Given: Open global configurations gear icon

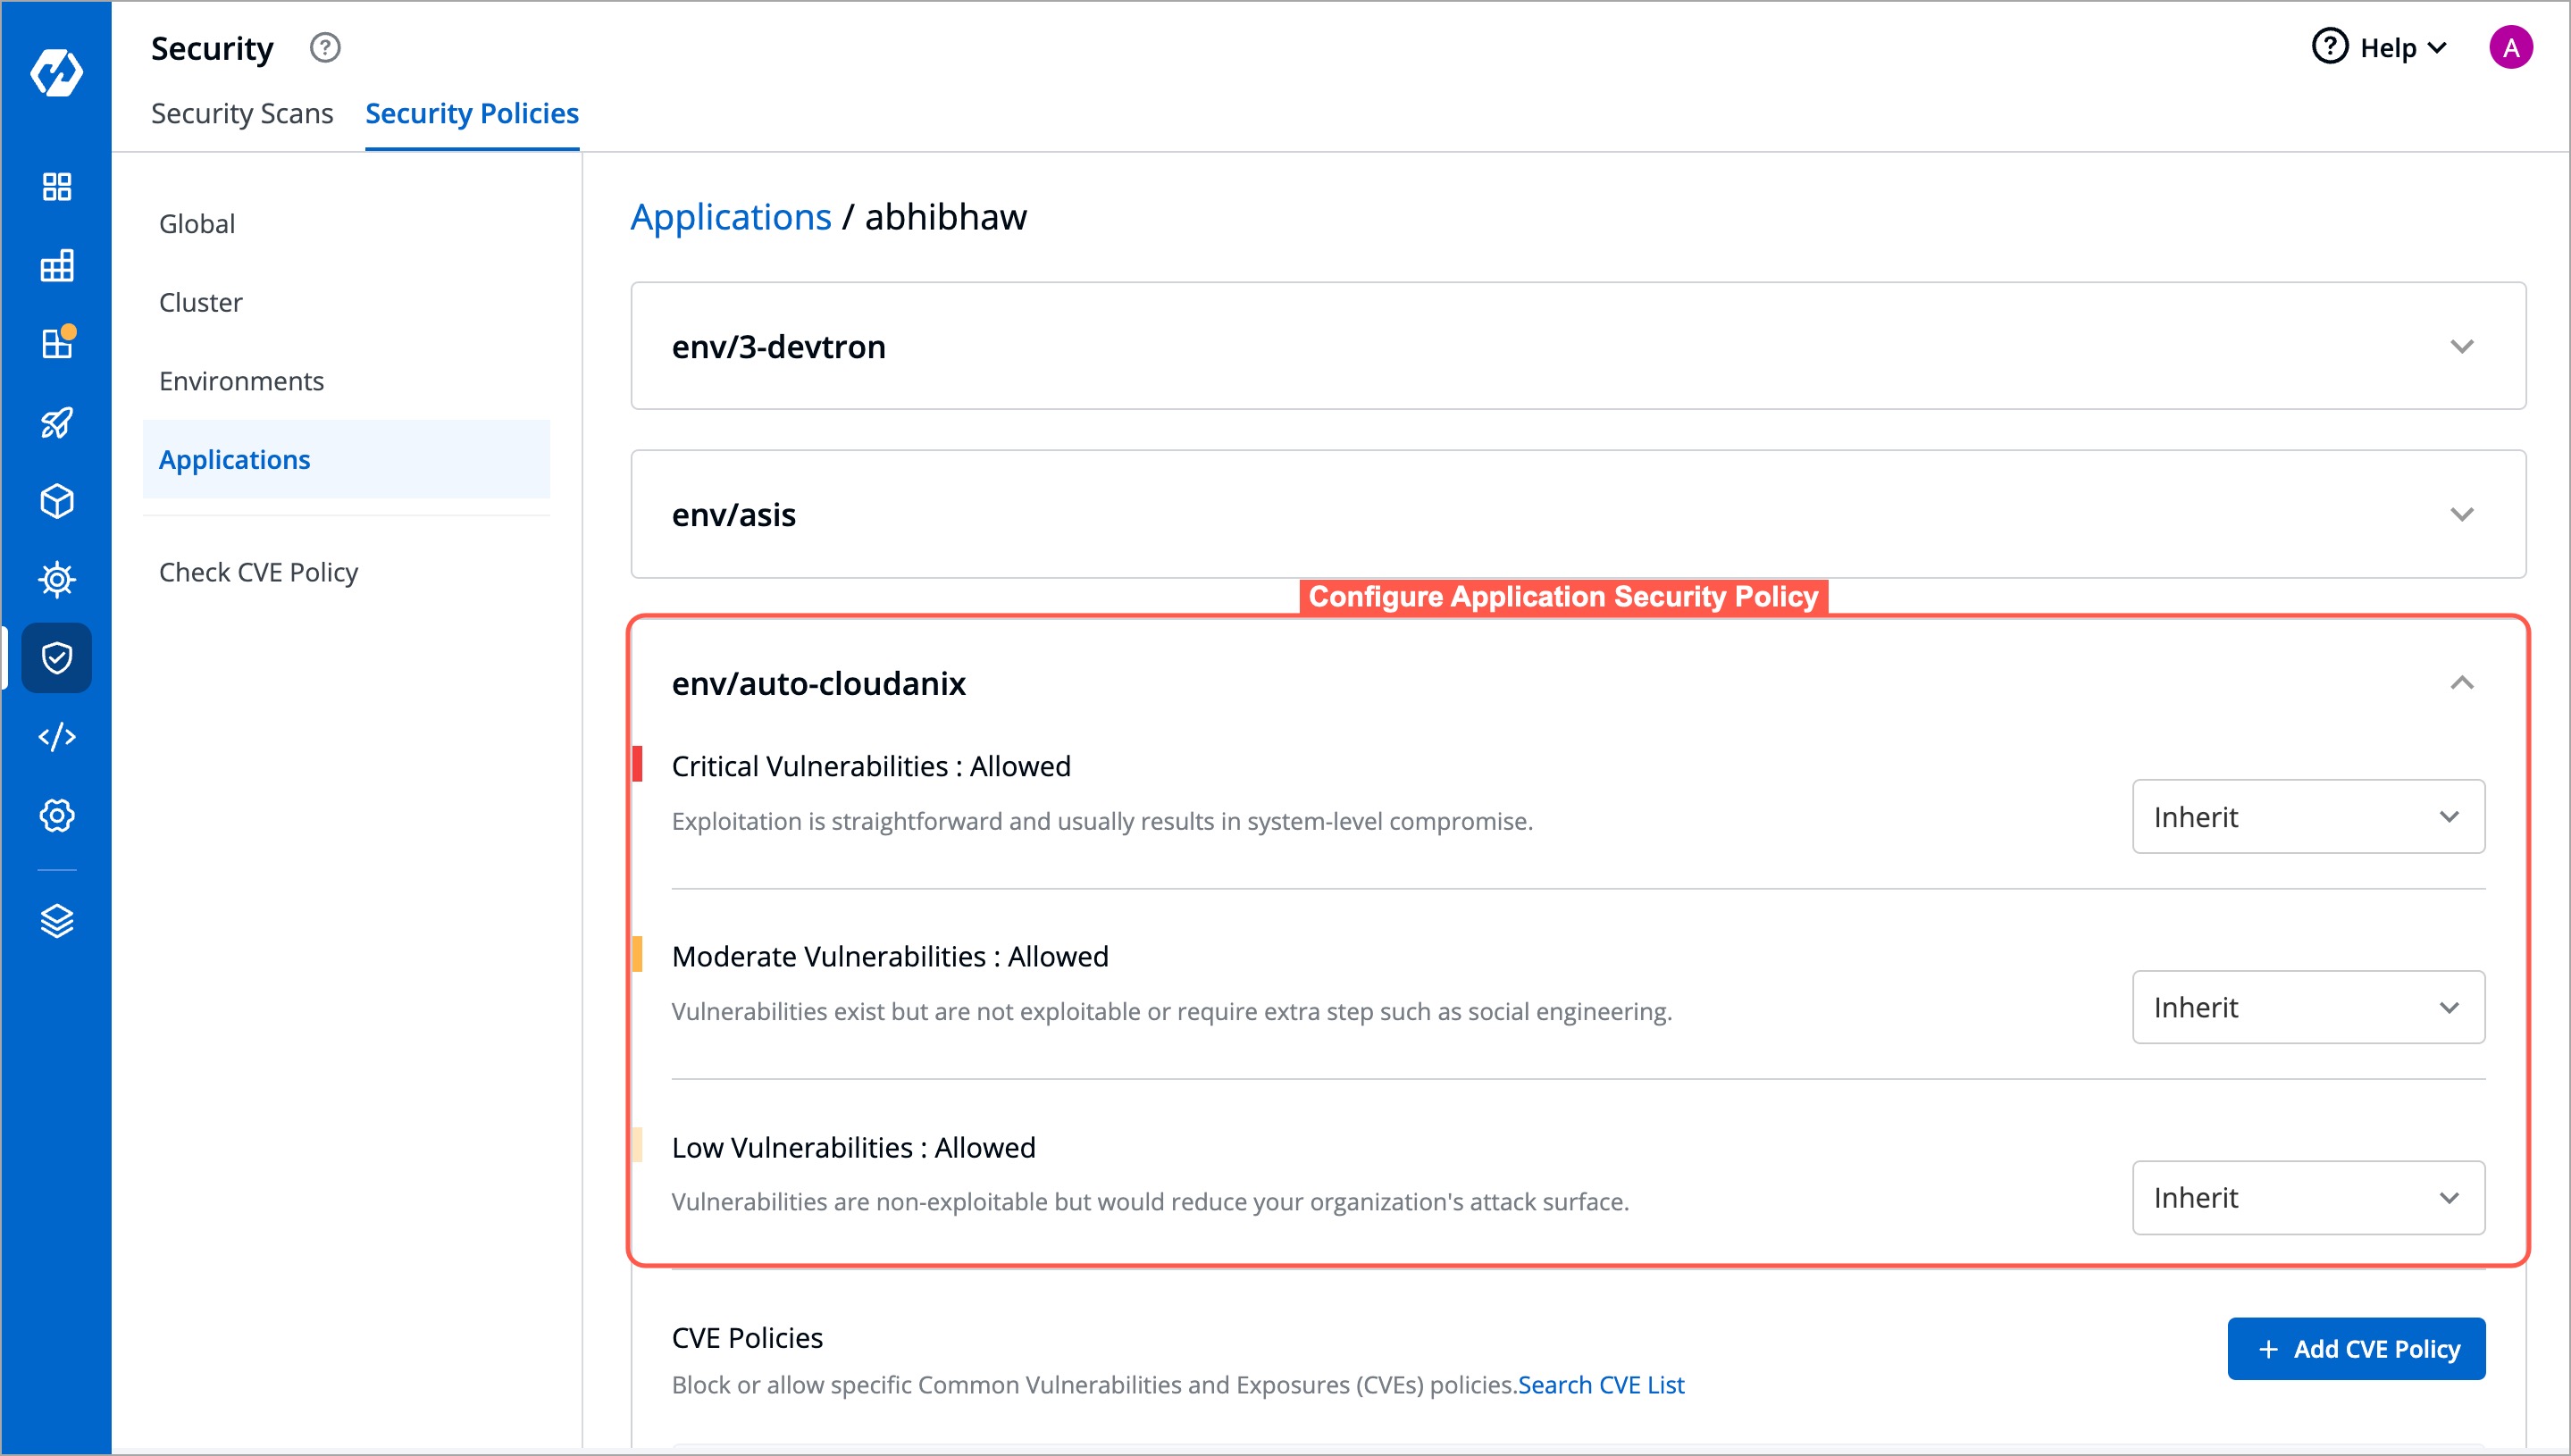Looking at the screenshot, I should tap(56, 816).
